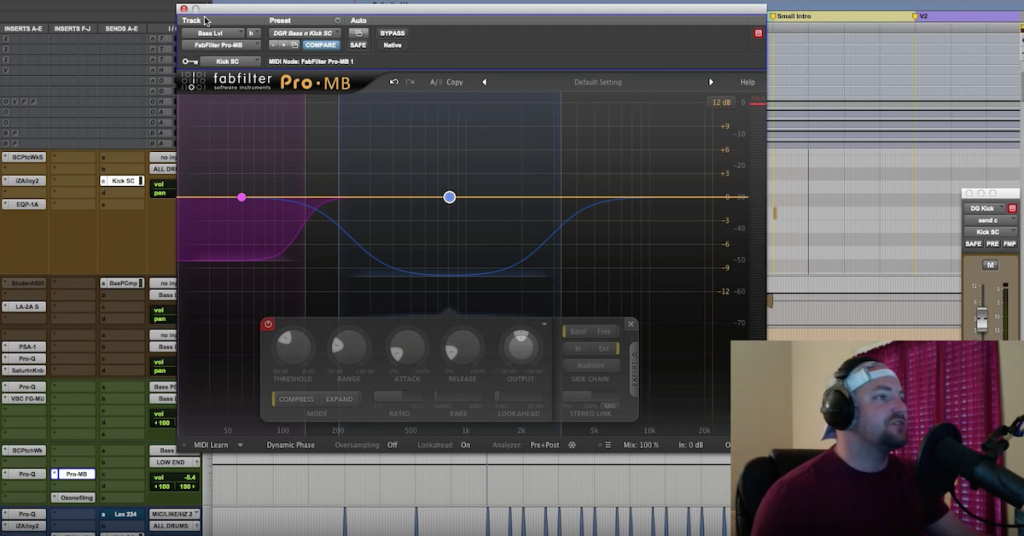
Task: Toggle the SAFE button in plugin header
Action: click(358, 45)
